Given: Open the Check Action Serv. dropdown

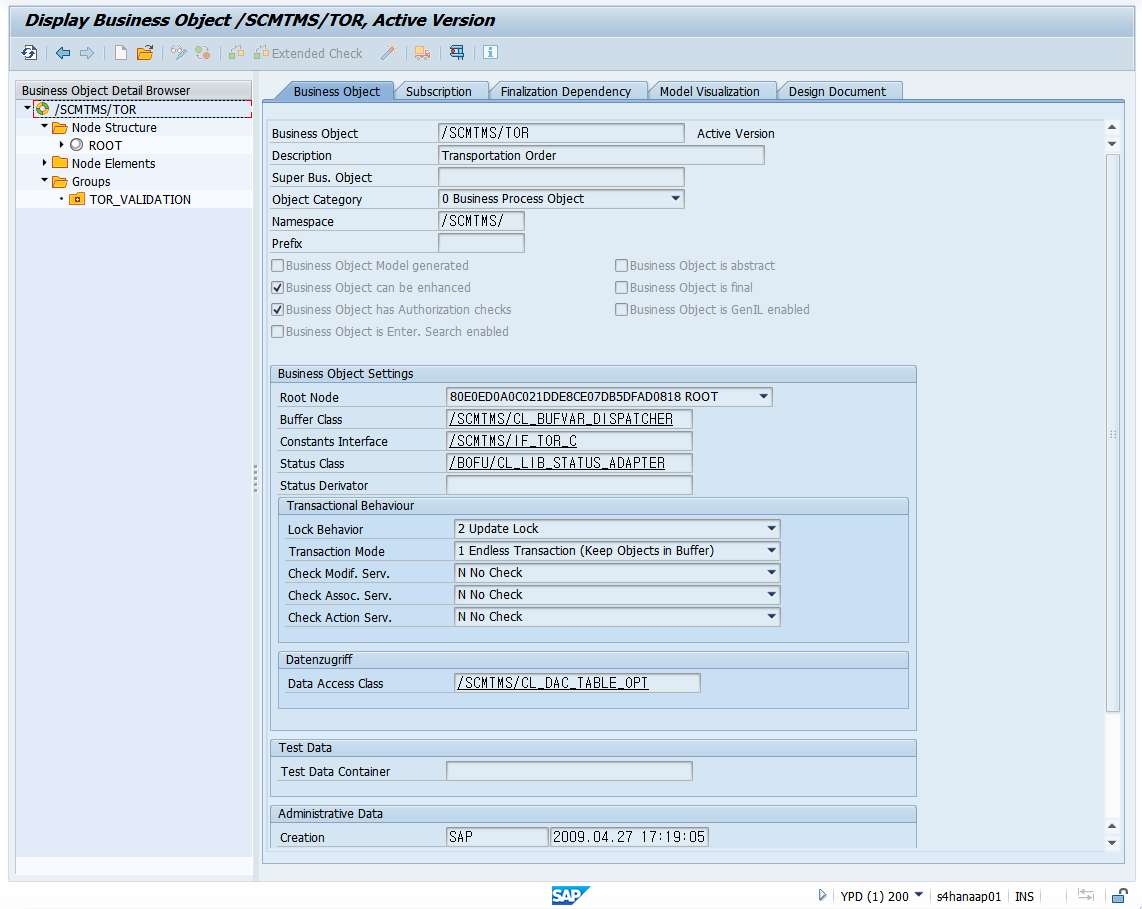Looking at the screenshot, I should pos(771,617).
